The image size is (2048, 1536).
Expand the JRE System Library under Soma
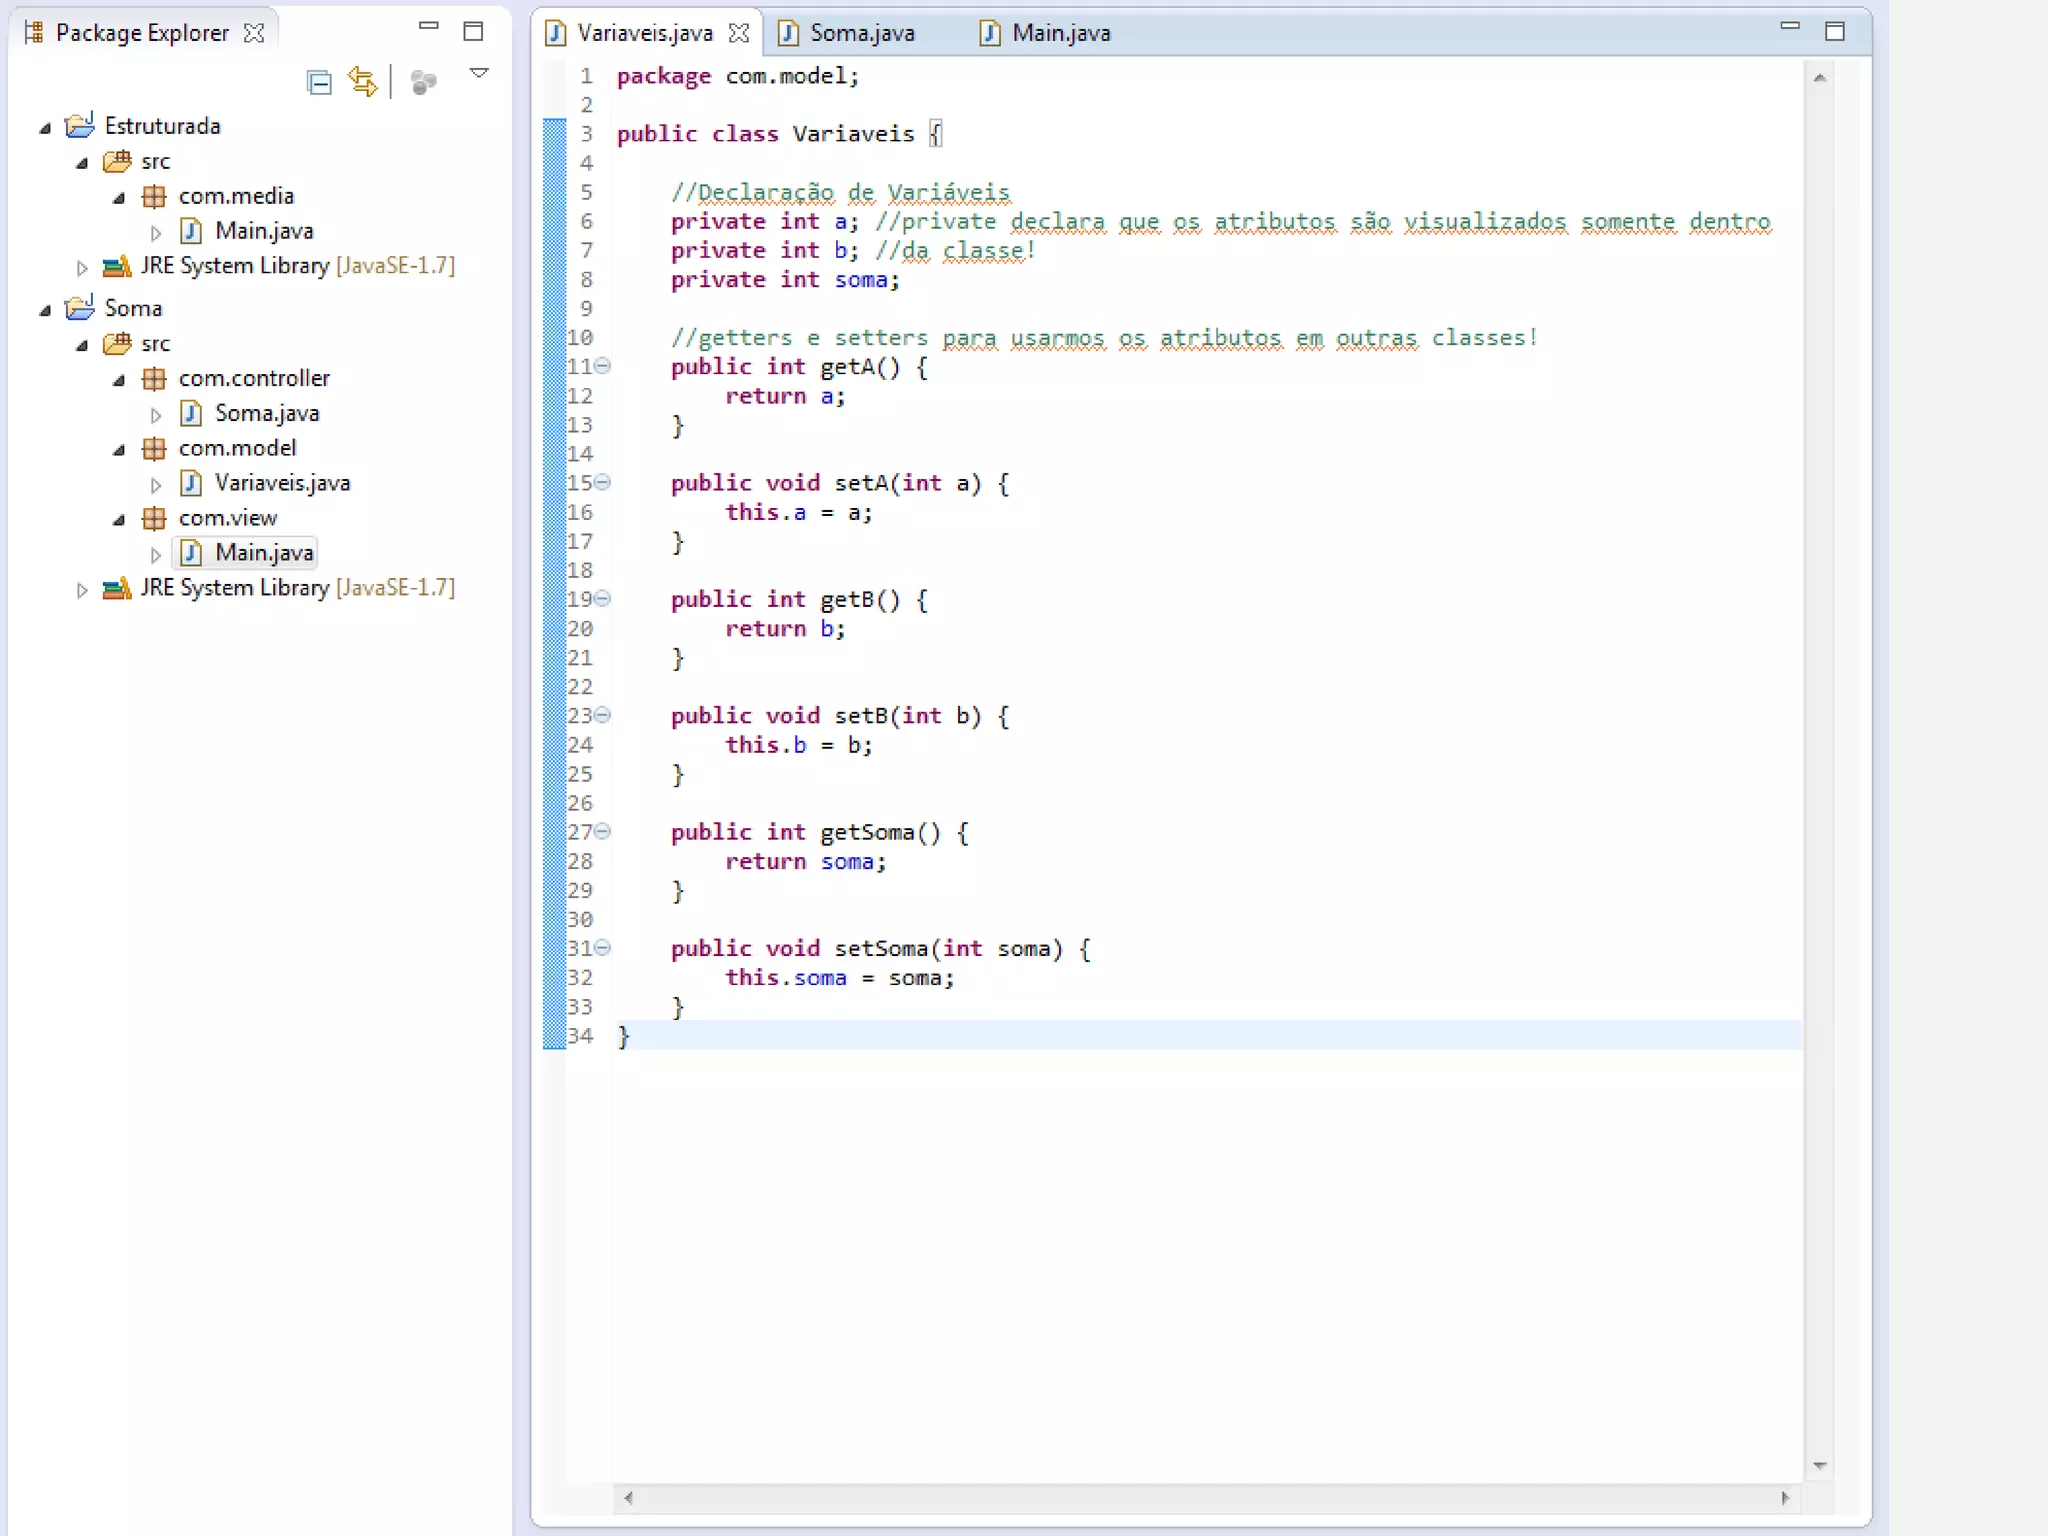click(x=82, y=590)
